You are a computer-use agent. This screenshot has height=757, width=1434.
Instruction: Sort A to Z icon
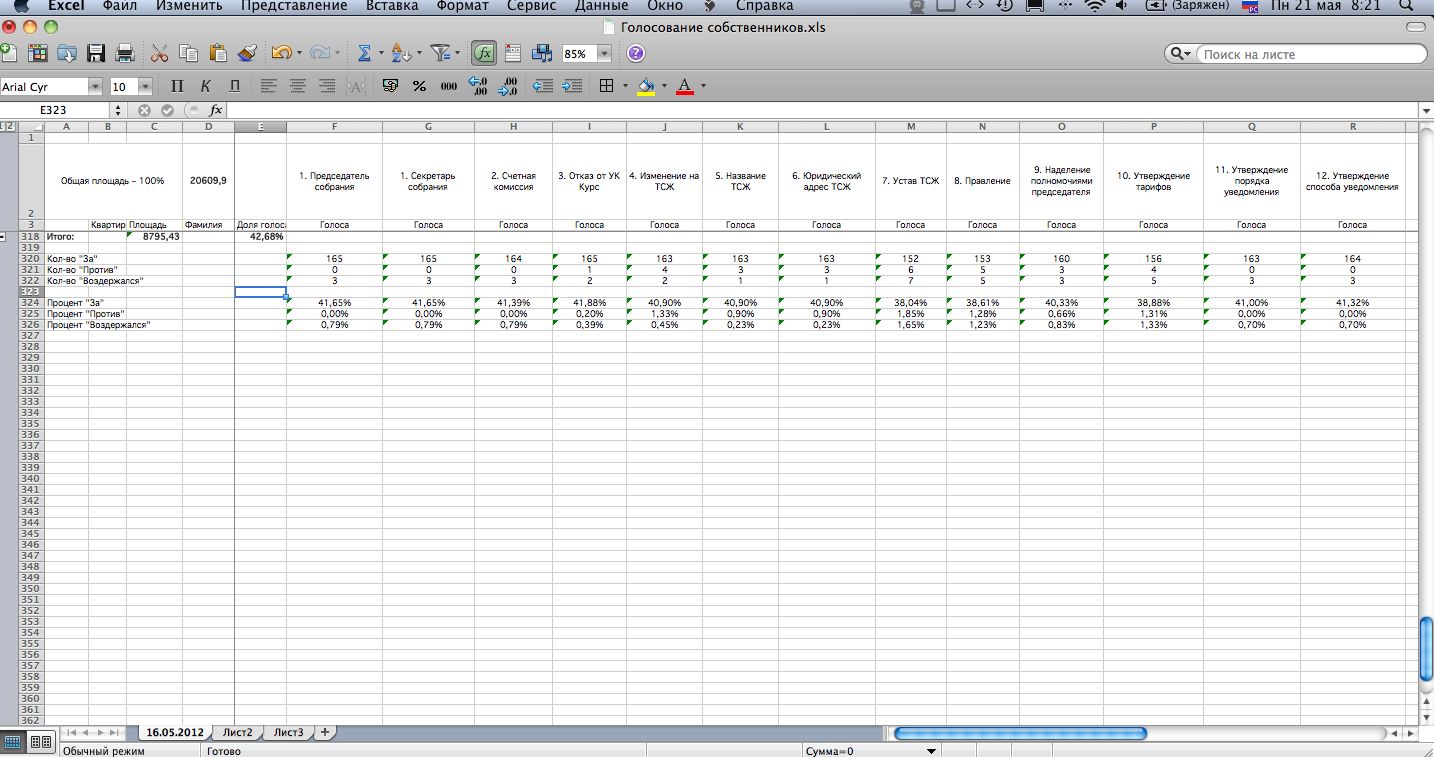coord(401,53)
